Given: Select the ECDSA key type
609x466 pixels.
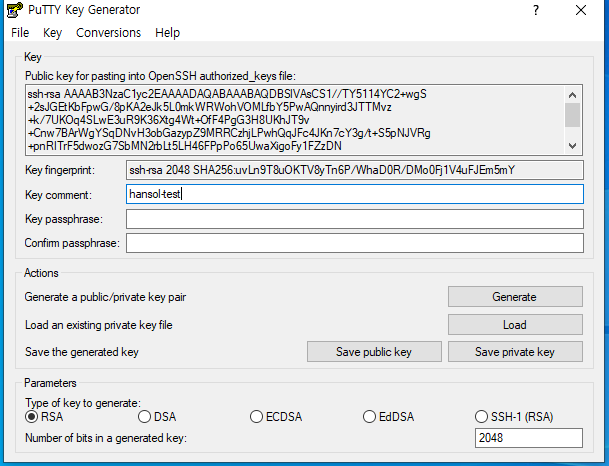Looking at the screenshot, I should click(x=276, y=417).
